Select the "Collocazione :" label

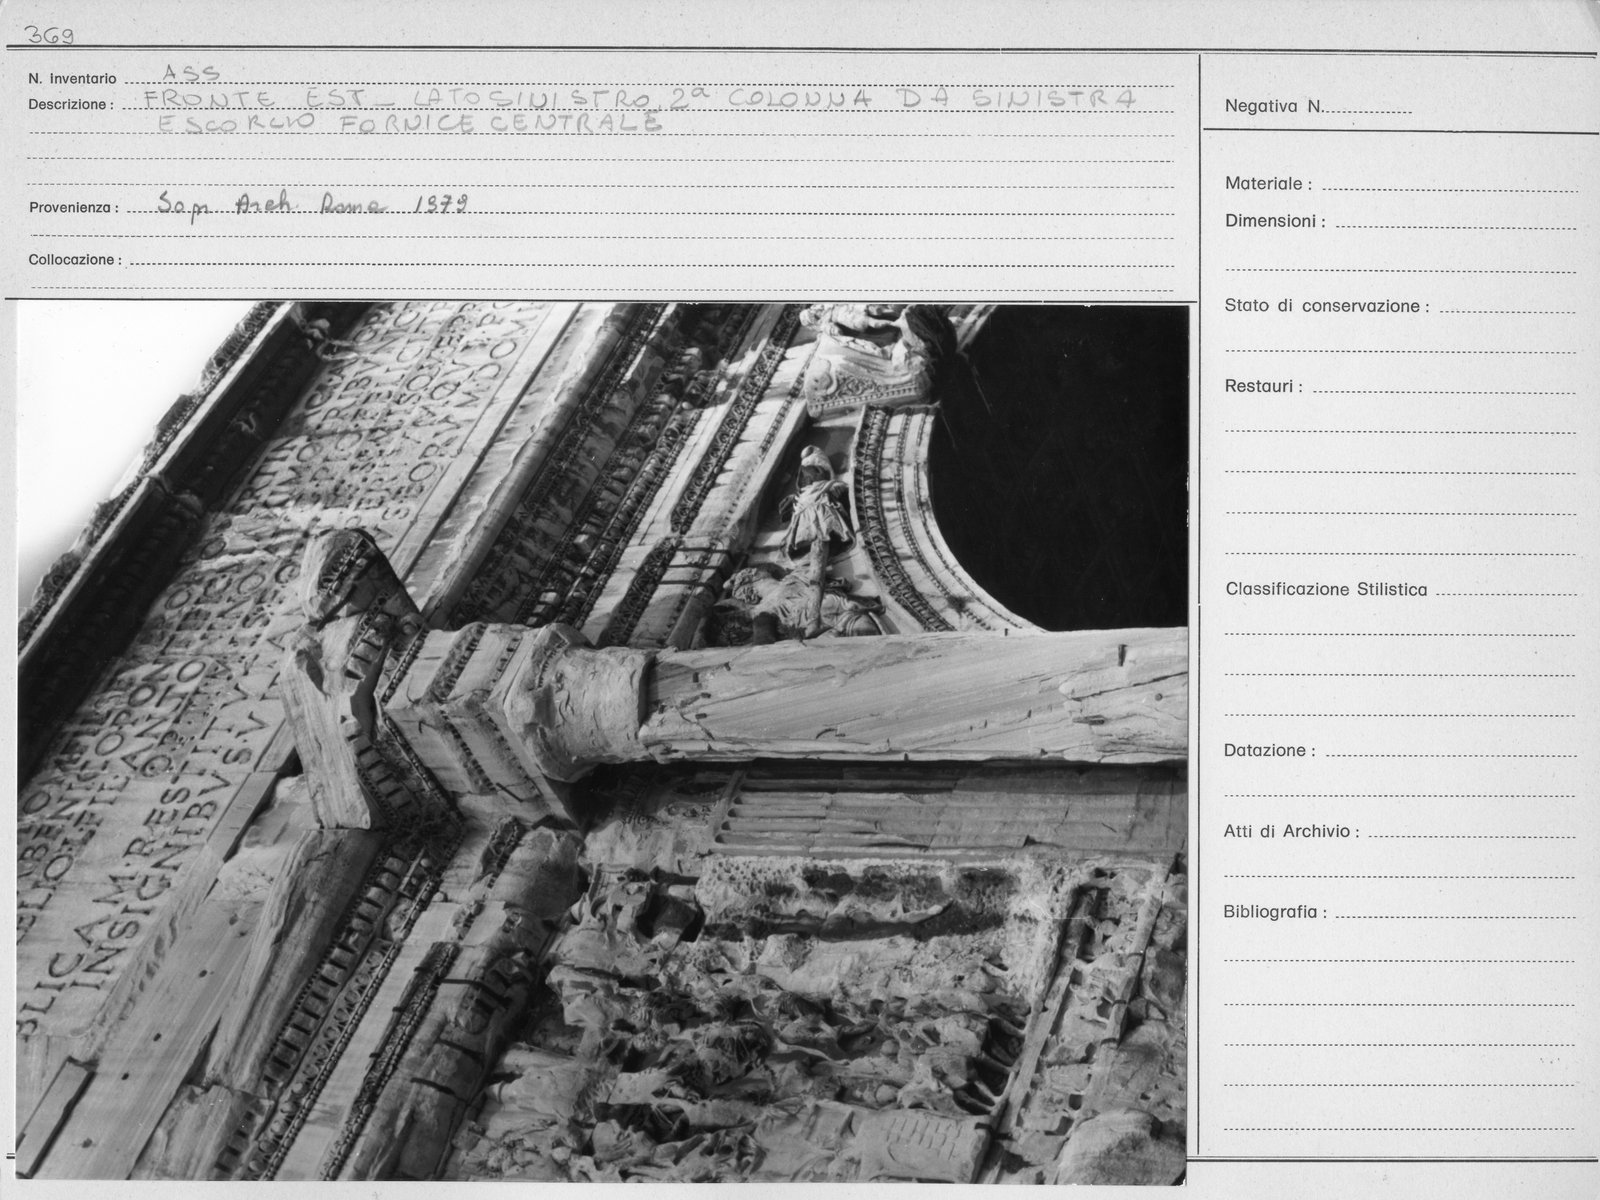(x=75, y=260)
